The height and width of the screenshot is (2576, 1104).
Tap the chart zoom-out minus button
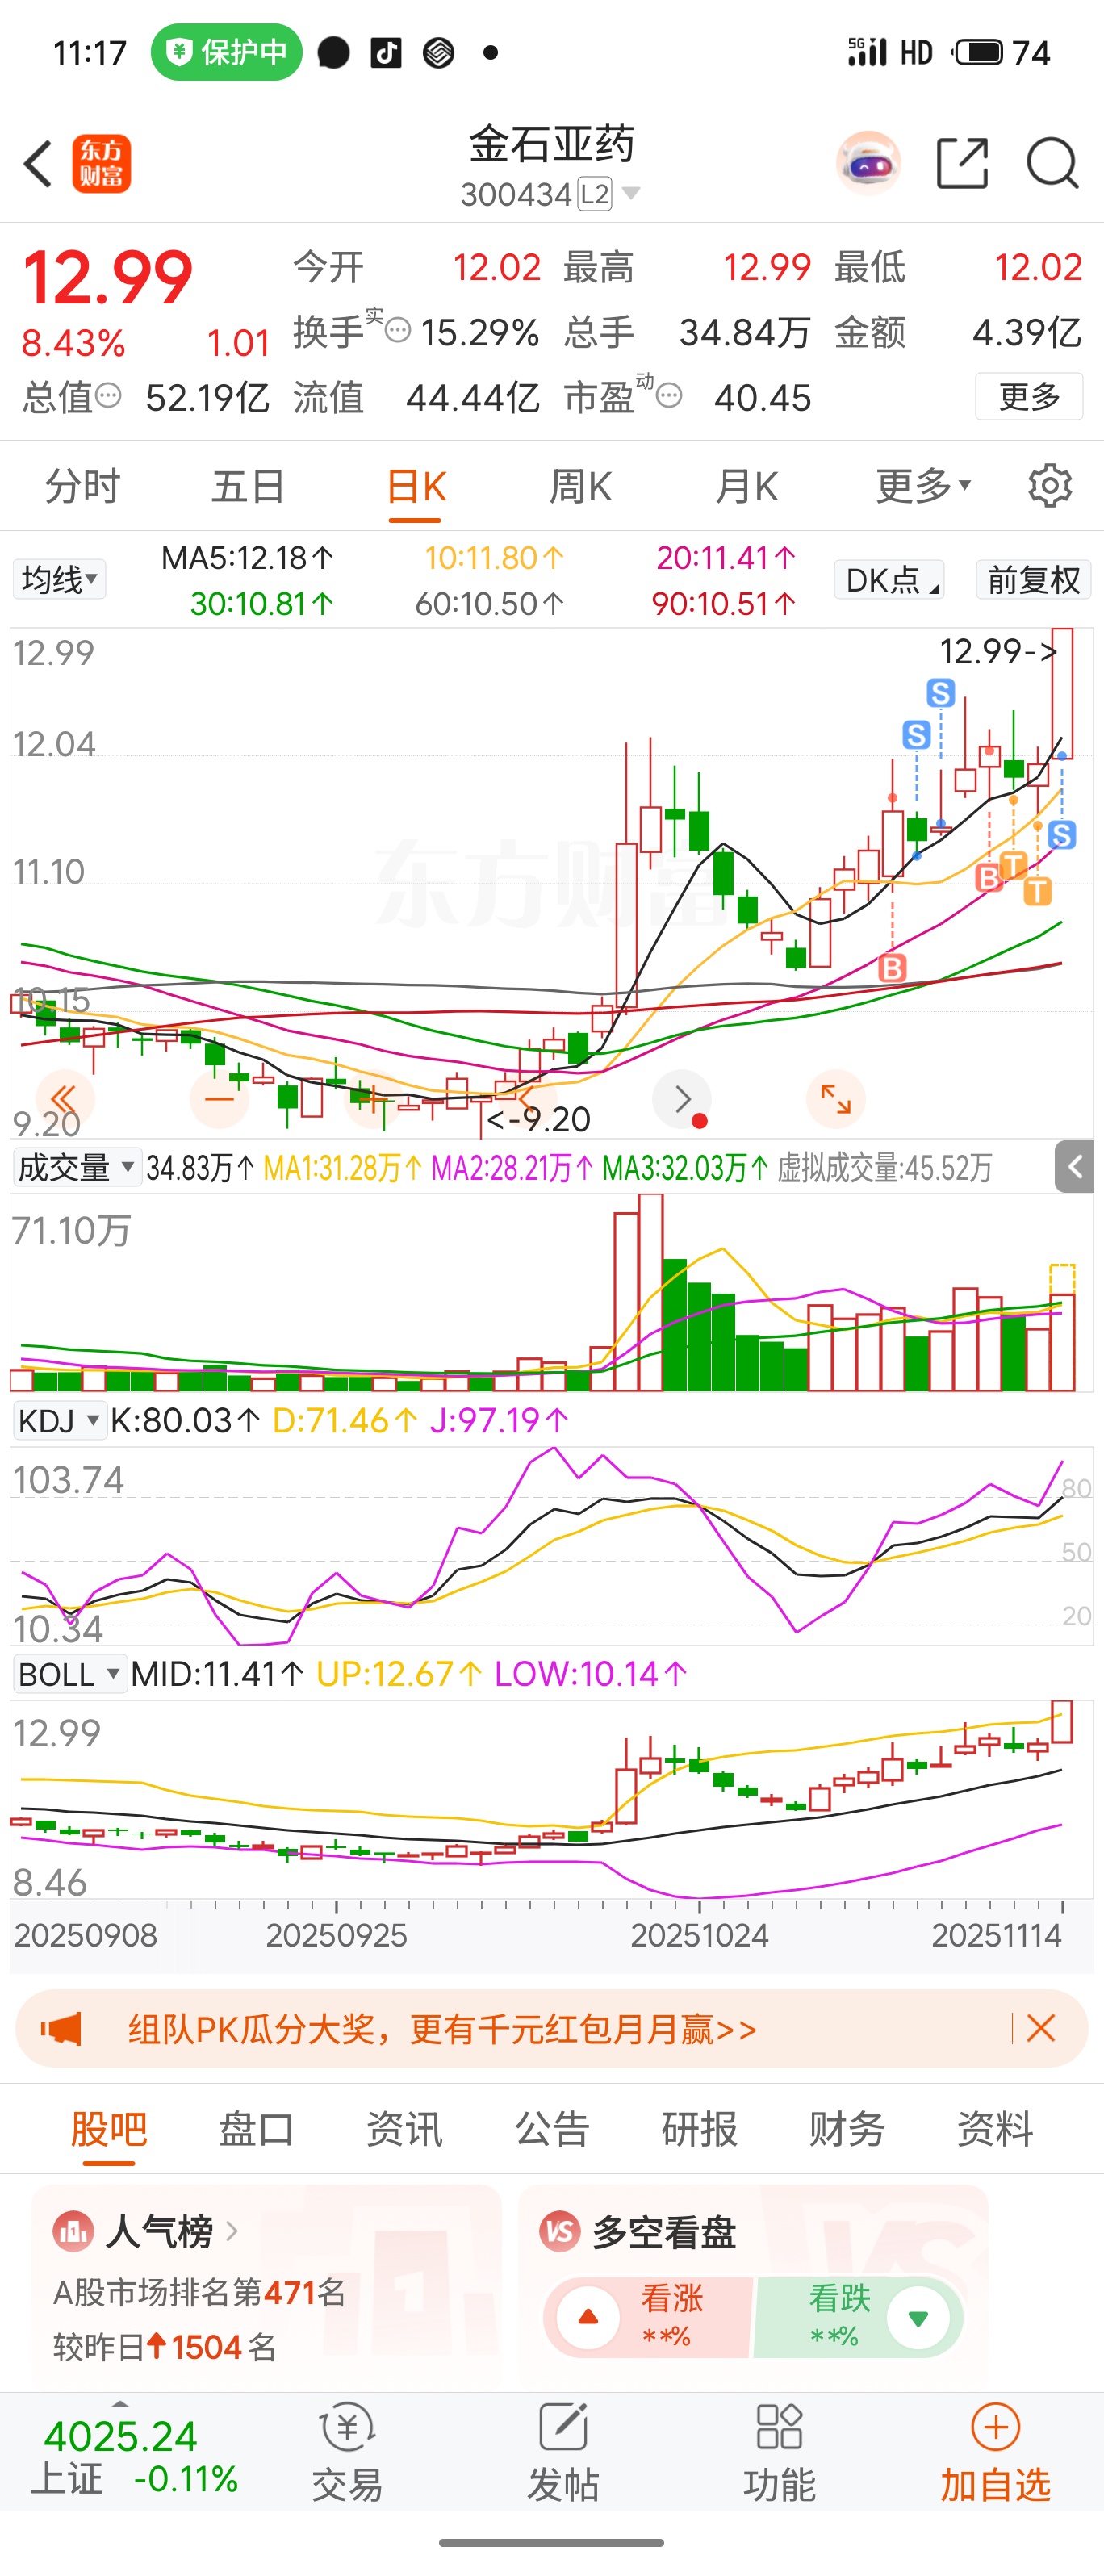[x=219, y=1100]
